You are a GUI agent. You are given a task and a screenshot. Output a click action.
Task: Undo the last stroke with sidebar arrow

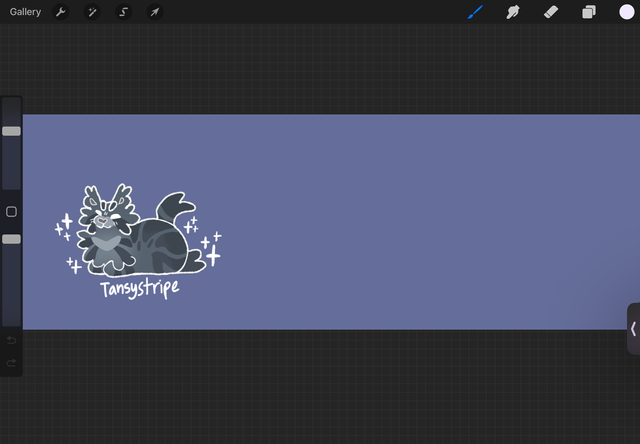point(11,340)
